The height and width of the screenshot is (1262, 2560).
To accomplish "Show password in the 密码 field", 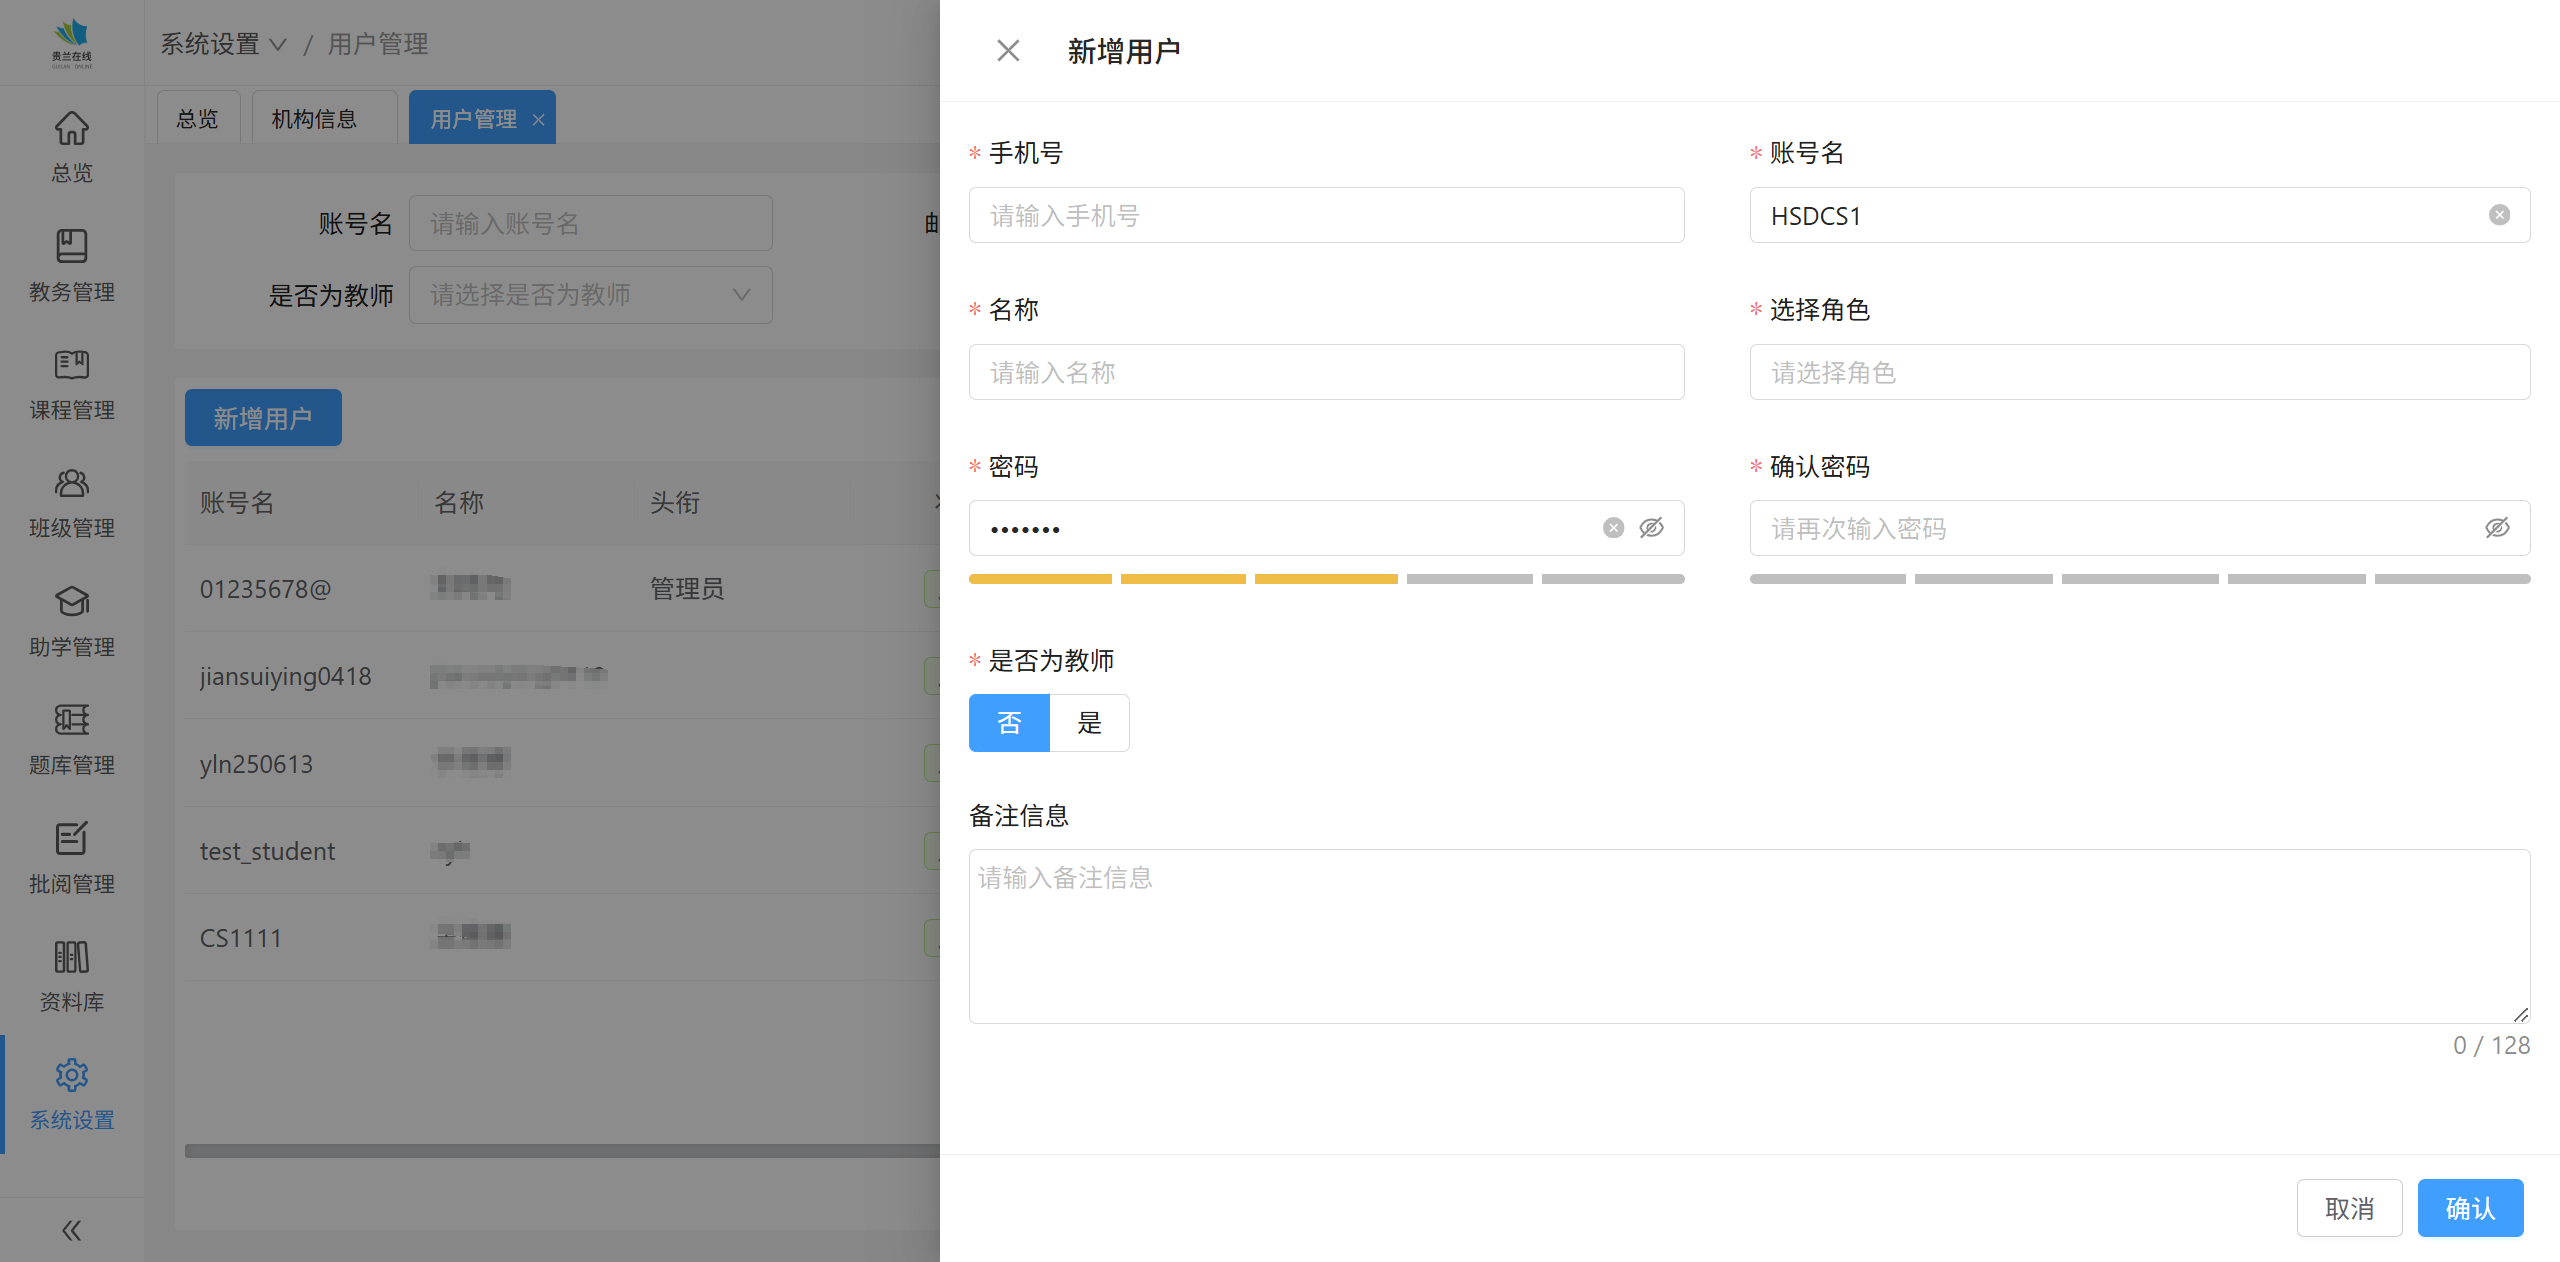I will pyautogui.click(x=1651, y=528).
